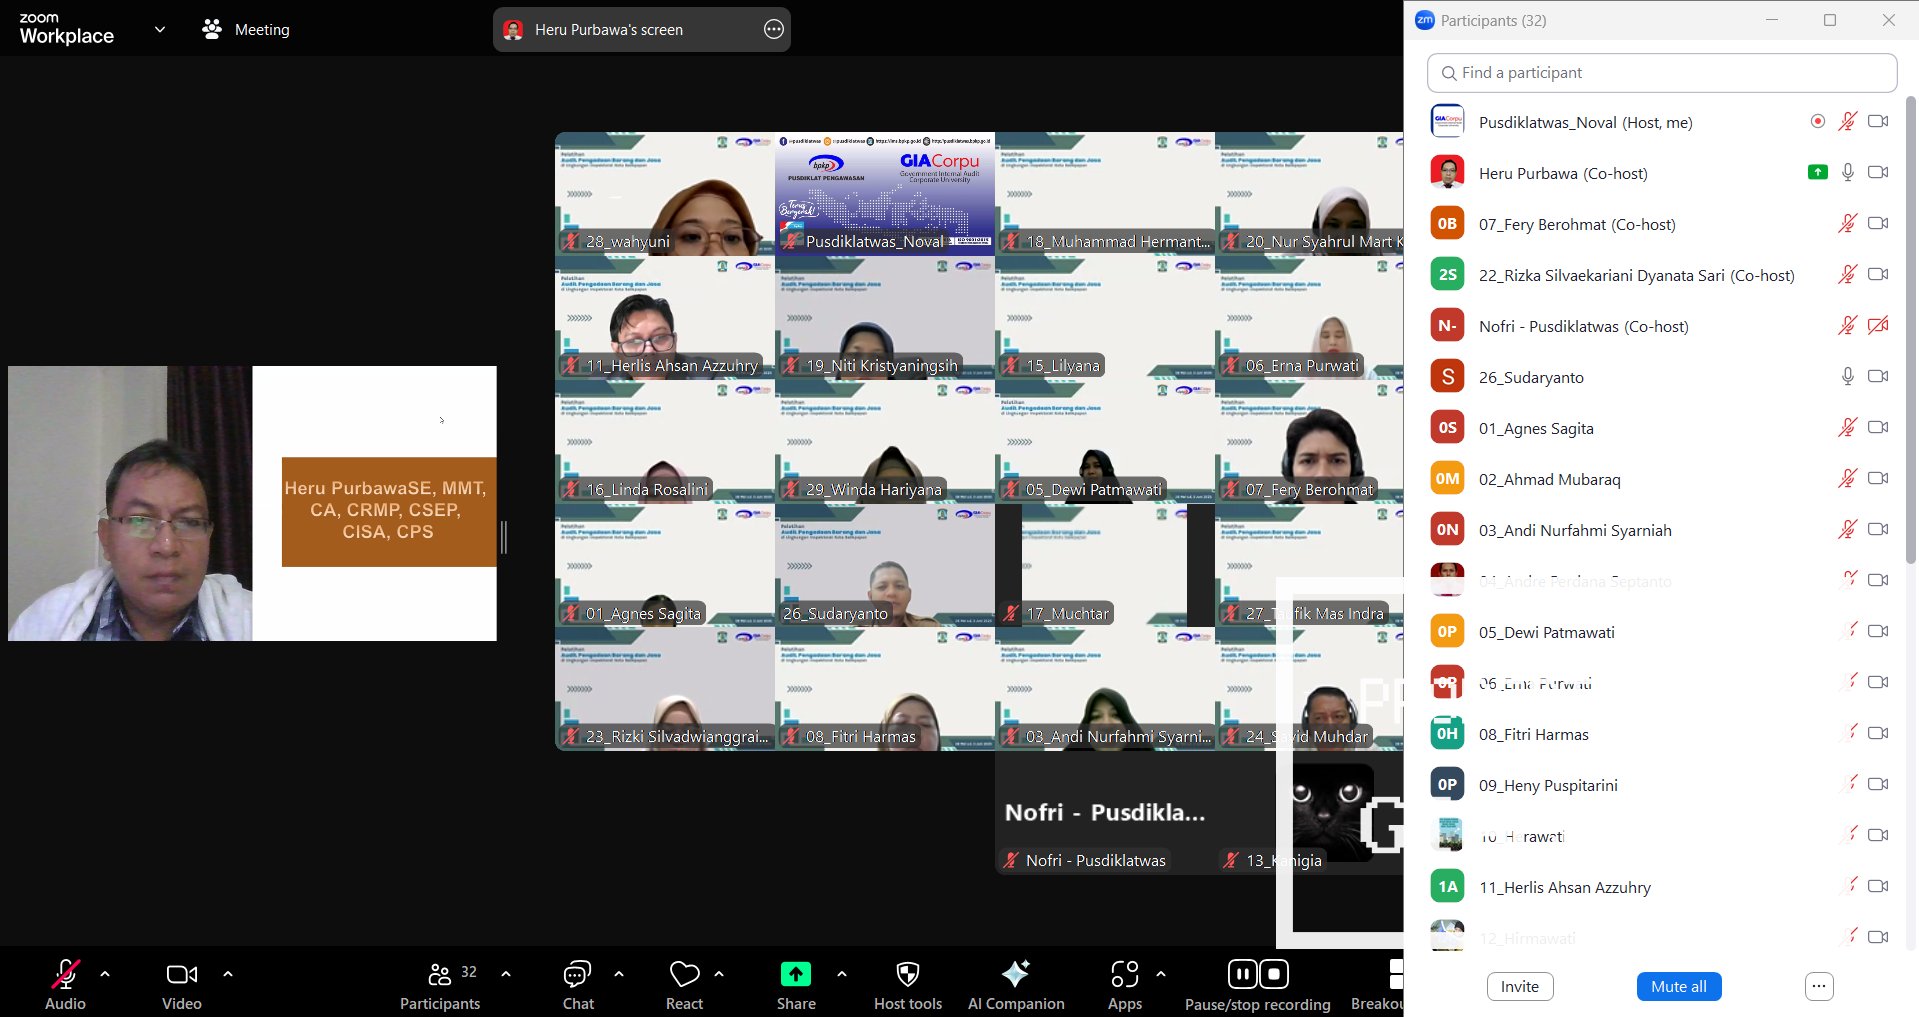Click the Find a participant search field
This screenshot has width=1919, height=1017.
(x=1661, y=73)
